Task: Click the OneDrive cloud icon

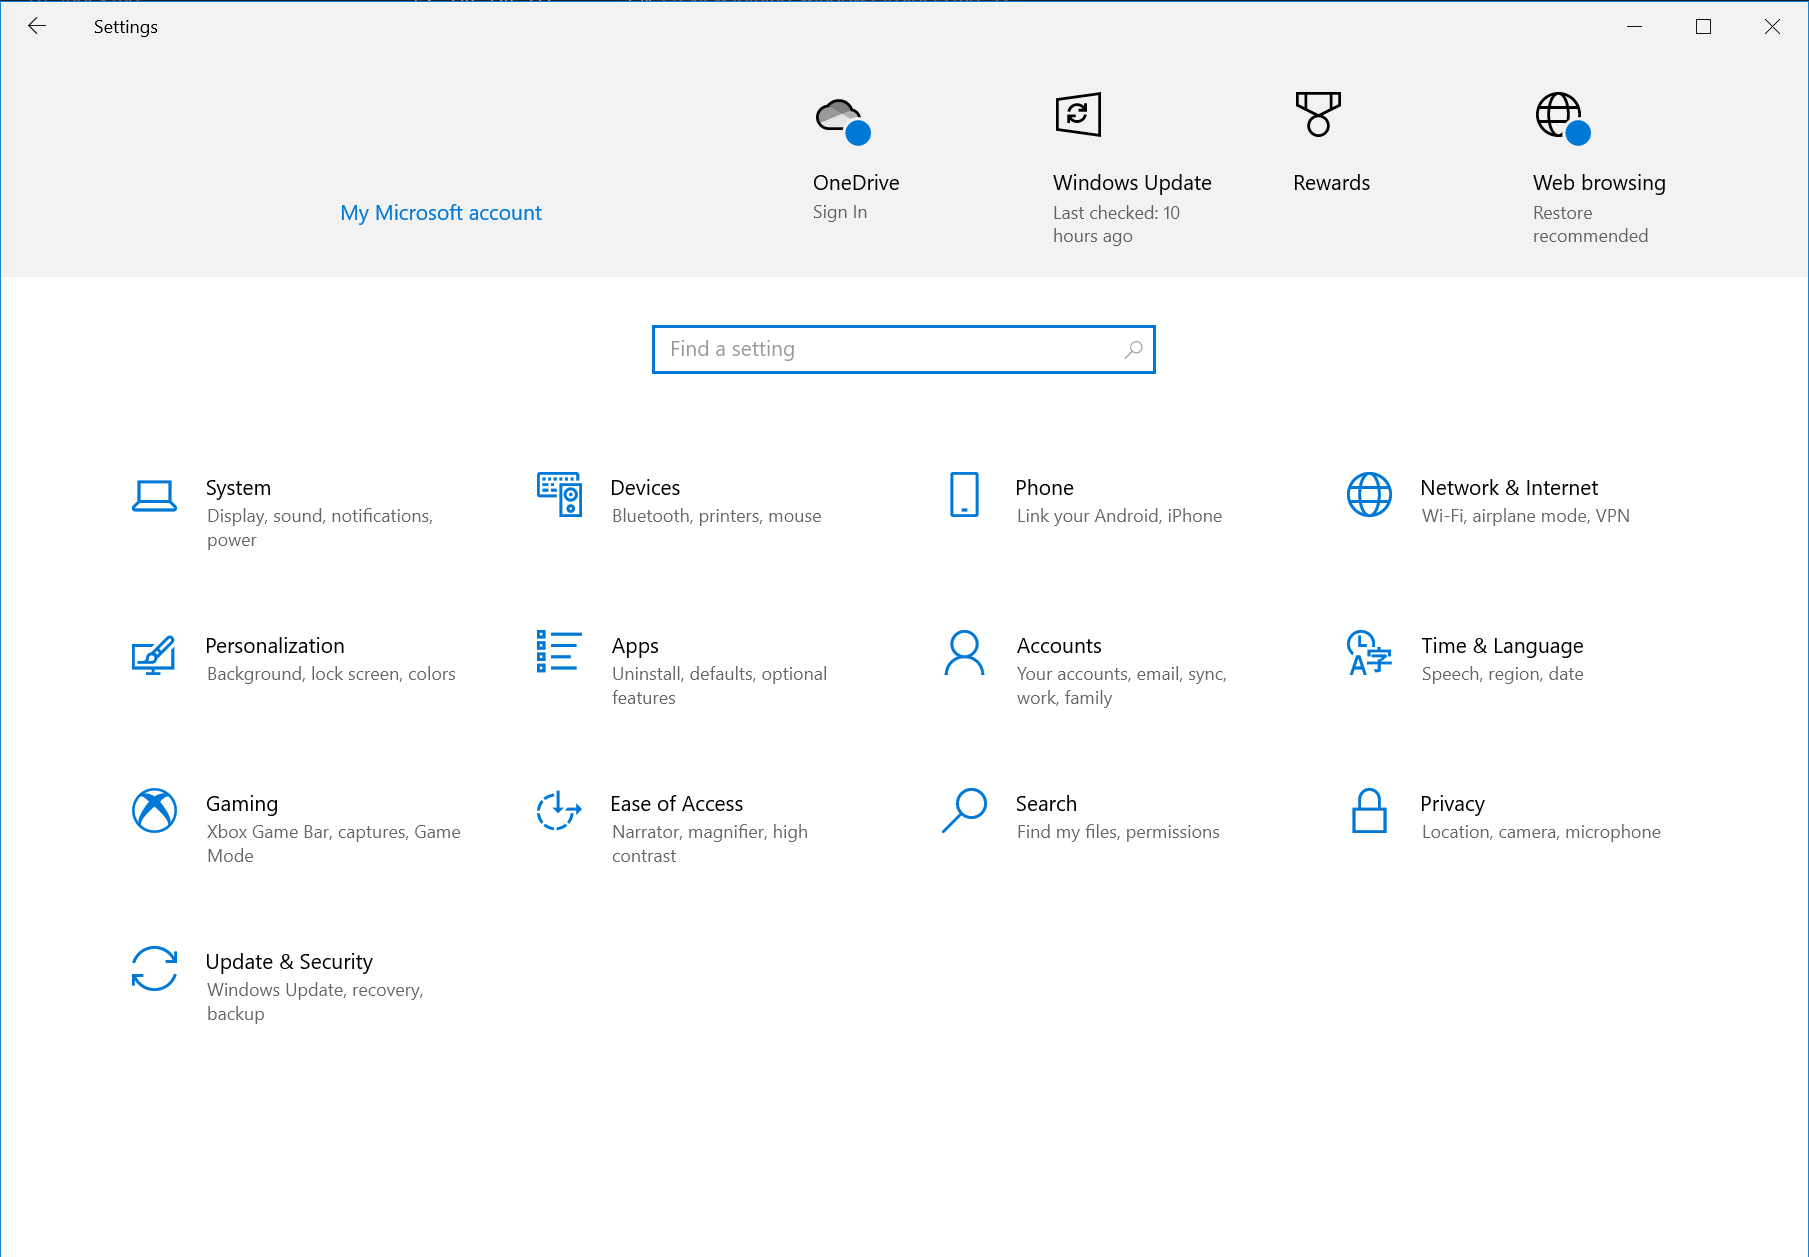Action: click(842, 120)
